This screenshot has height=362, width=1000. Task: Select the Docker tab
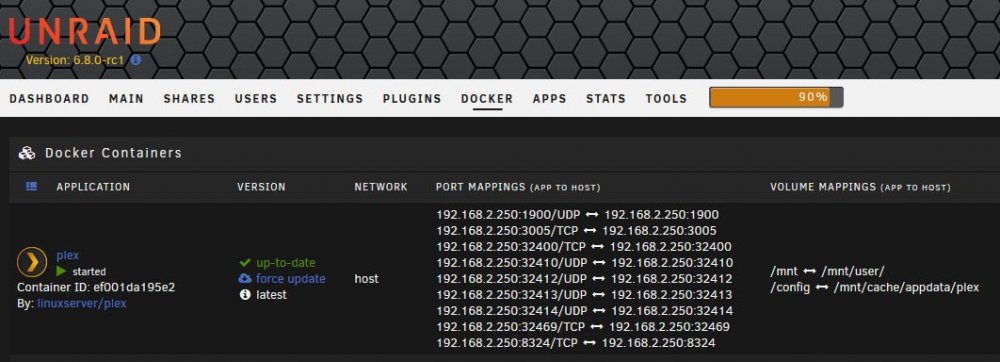pos(487,99)
